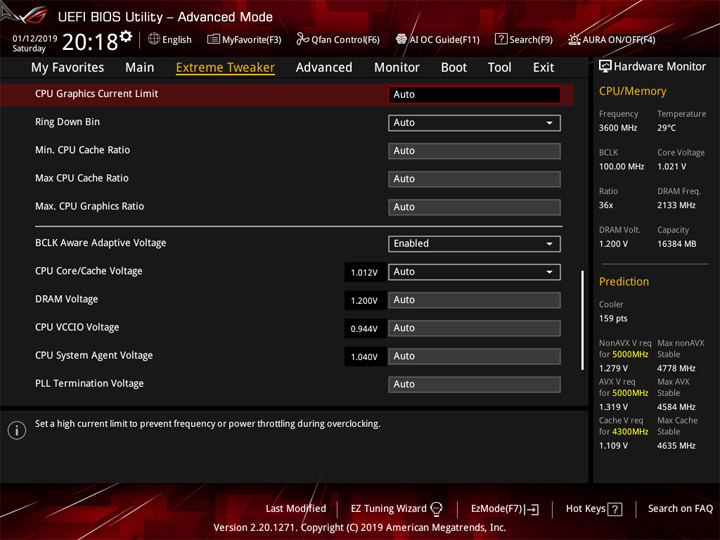The width and height of the screenshot is (720, 540).
Task: Expand CPU Core/Cache Voltage dropdown
Action: [474, 272]
